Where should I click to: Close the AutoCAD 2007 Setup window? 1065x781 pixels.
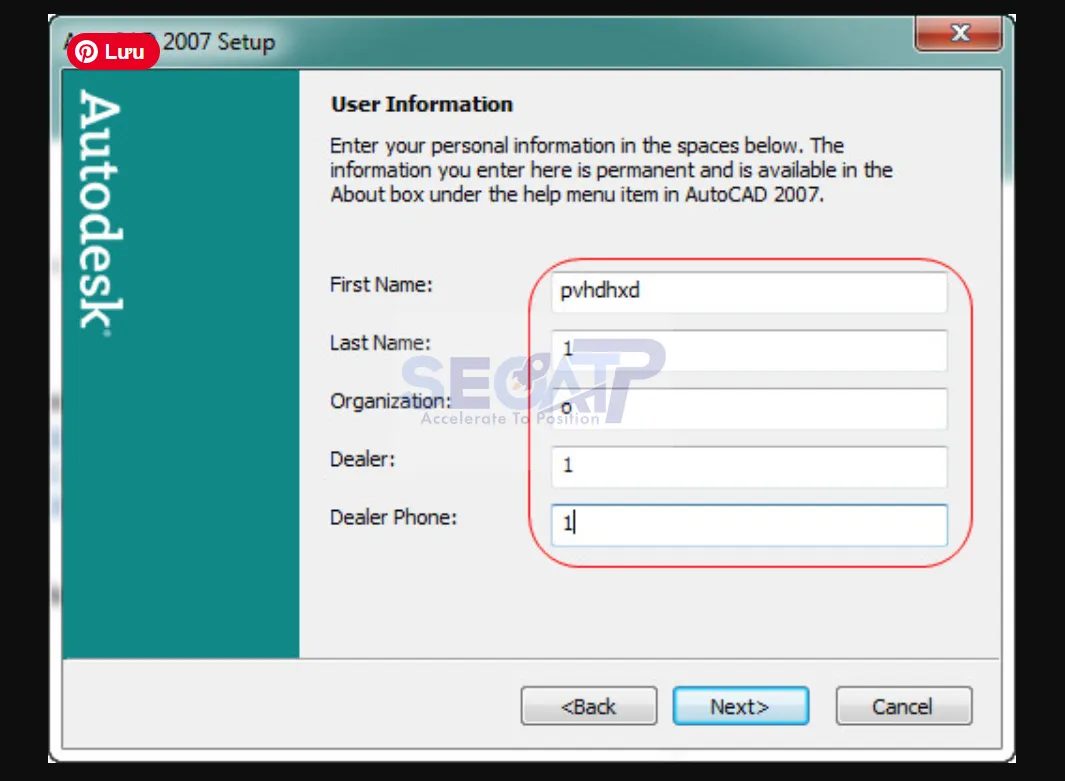pyautogui.click(x=959, y=35)
